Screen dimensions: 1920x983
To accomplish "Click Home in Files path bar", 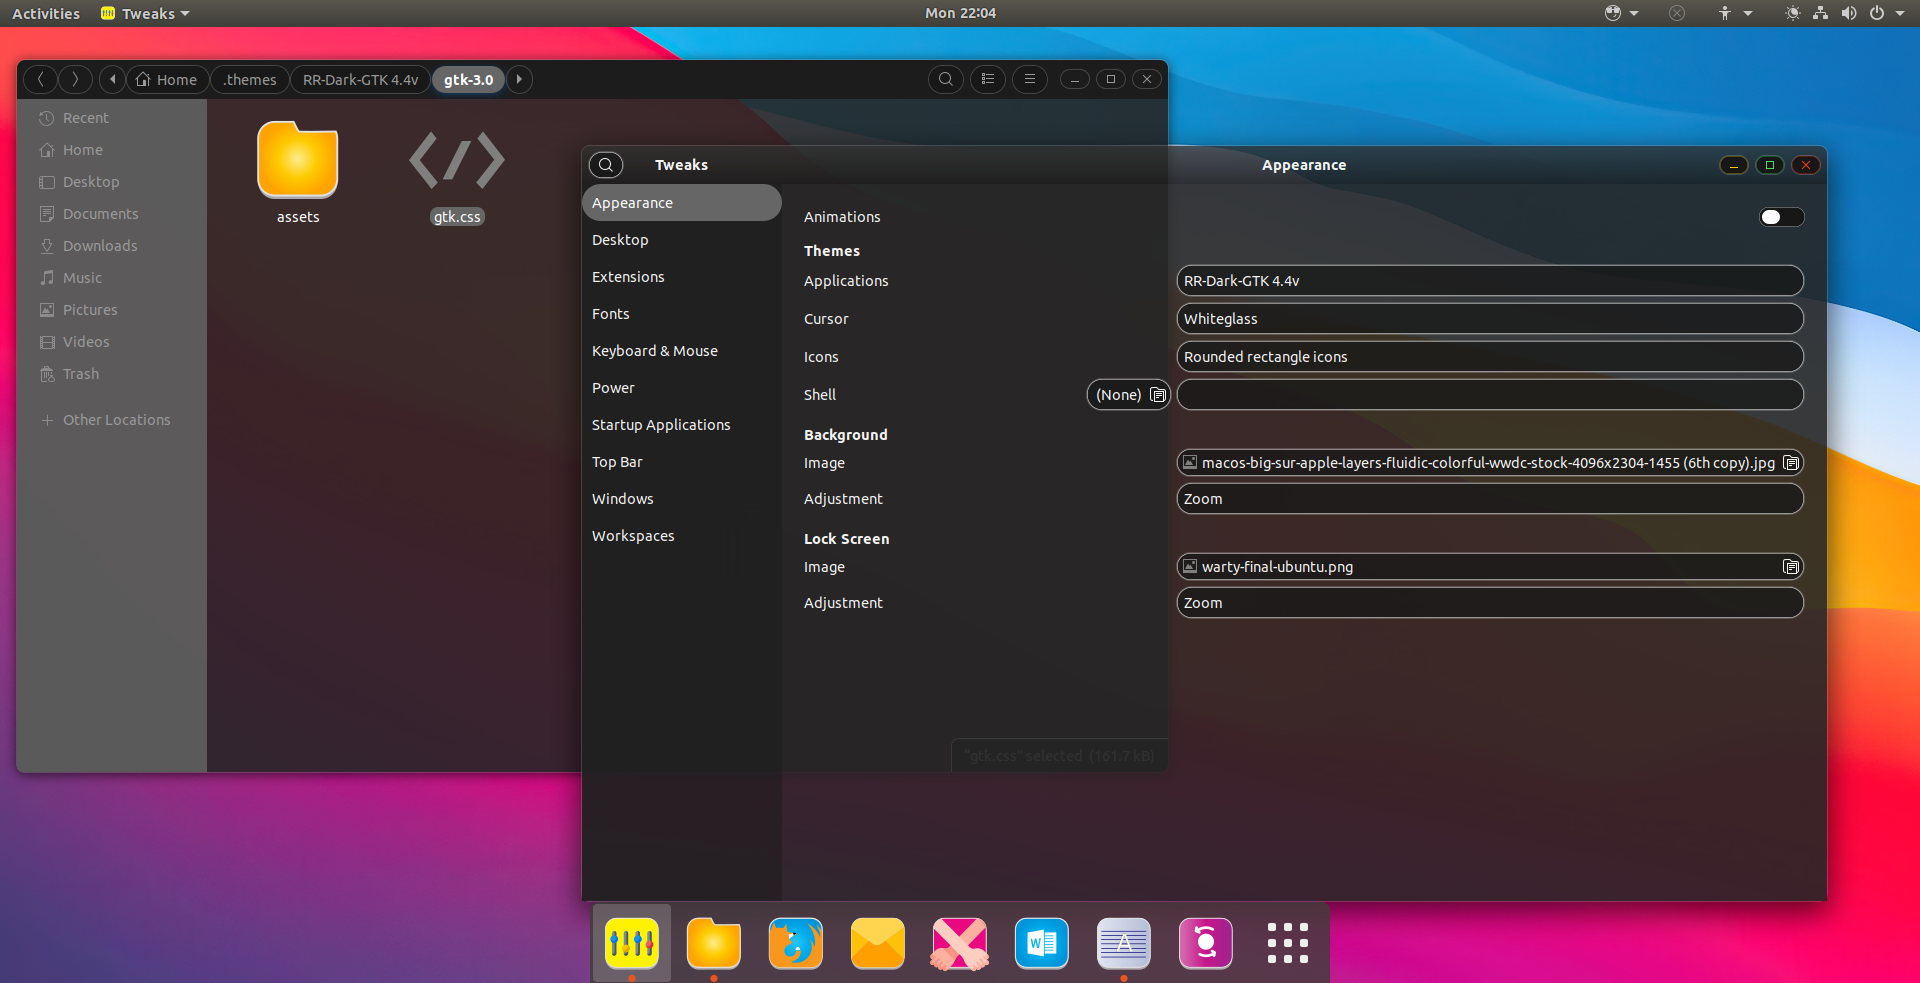I will click(x=168, y=79).
